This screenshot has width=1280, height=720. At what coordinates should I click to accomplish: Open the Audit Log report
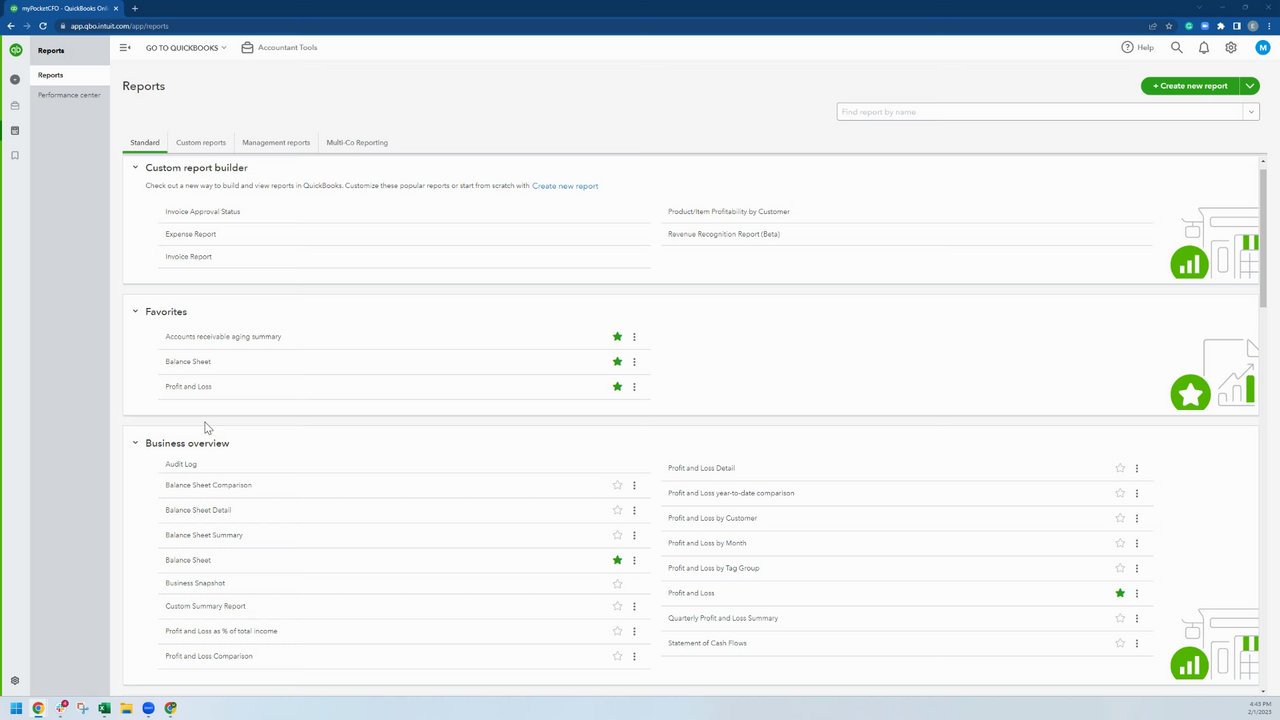tap(181, 464)
